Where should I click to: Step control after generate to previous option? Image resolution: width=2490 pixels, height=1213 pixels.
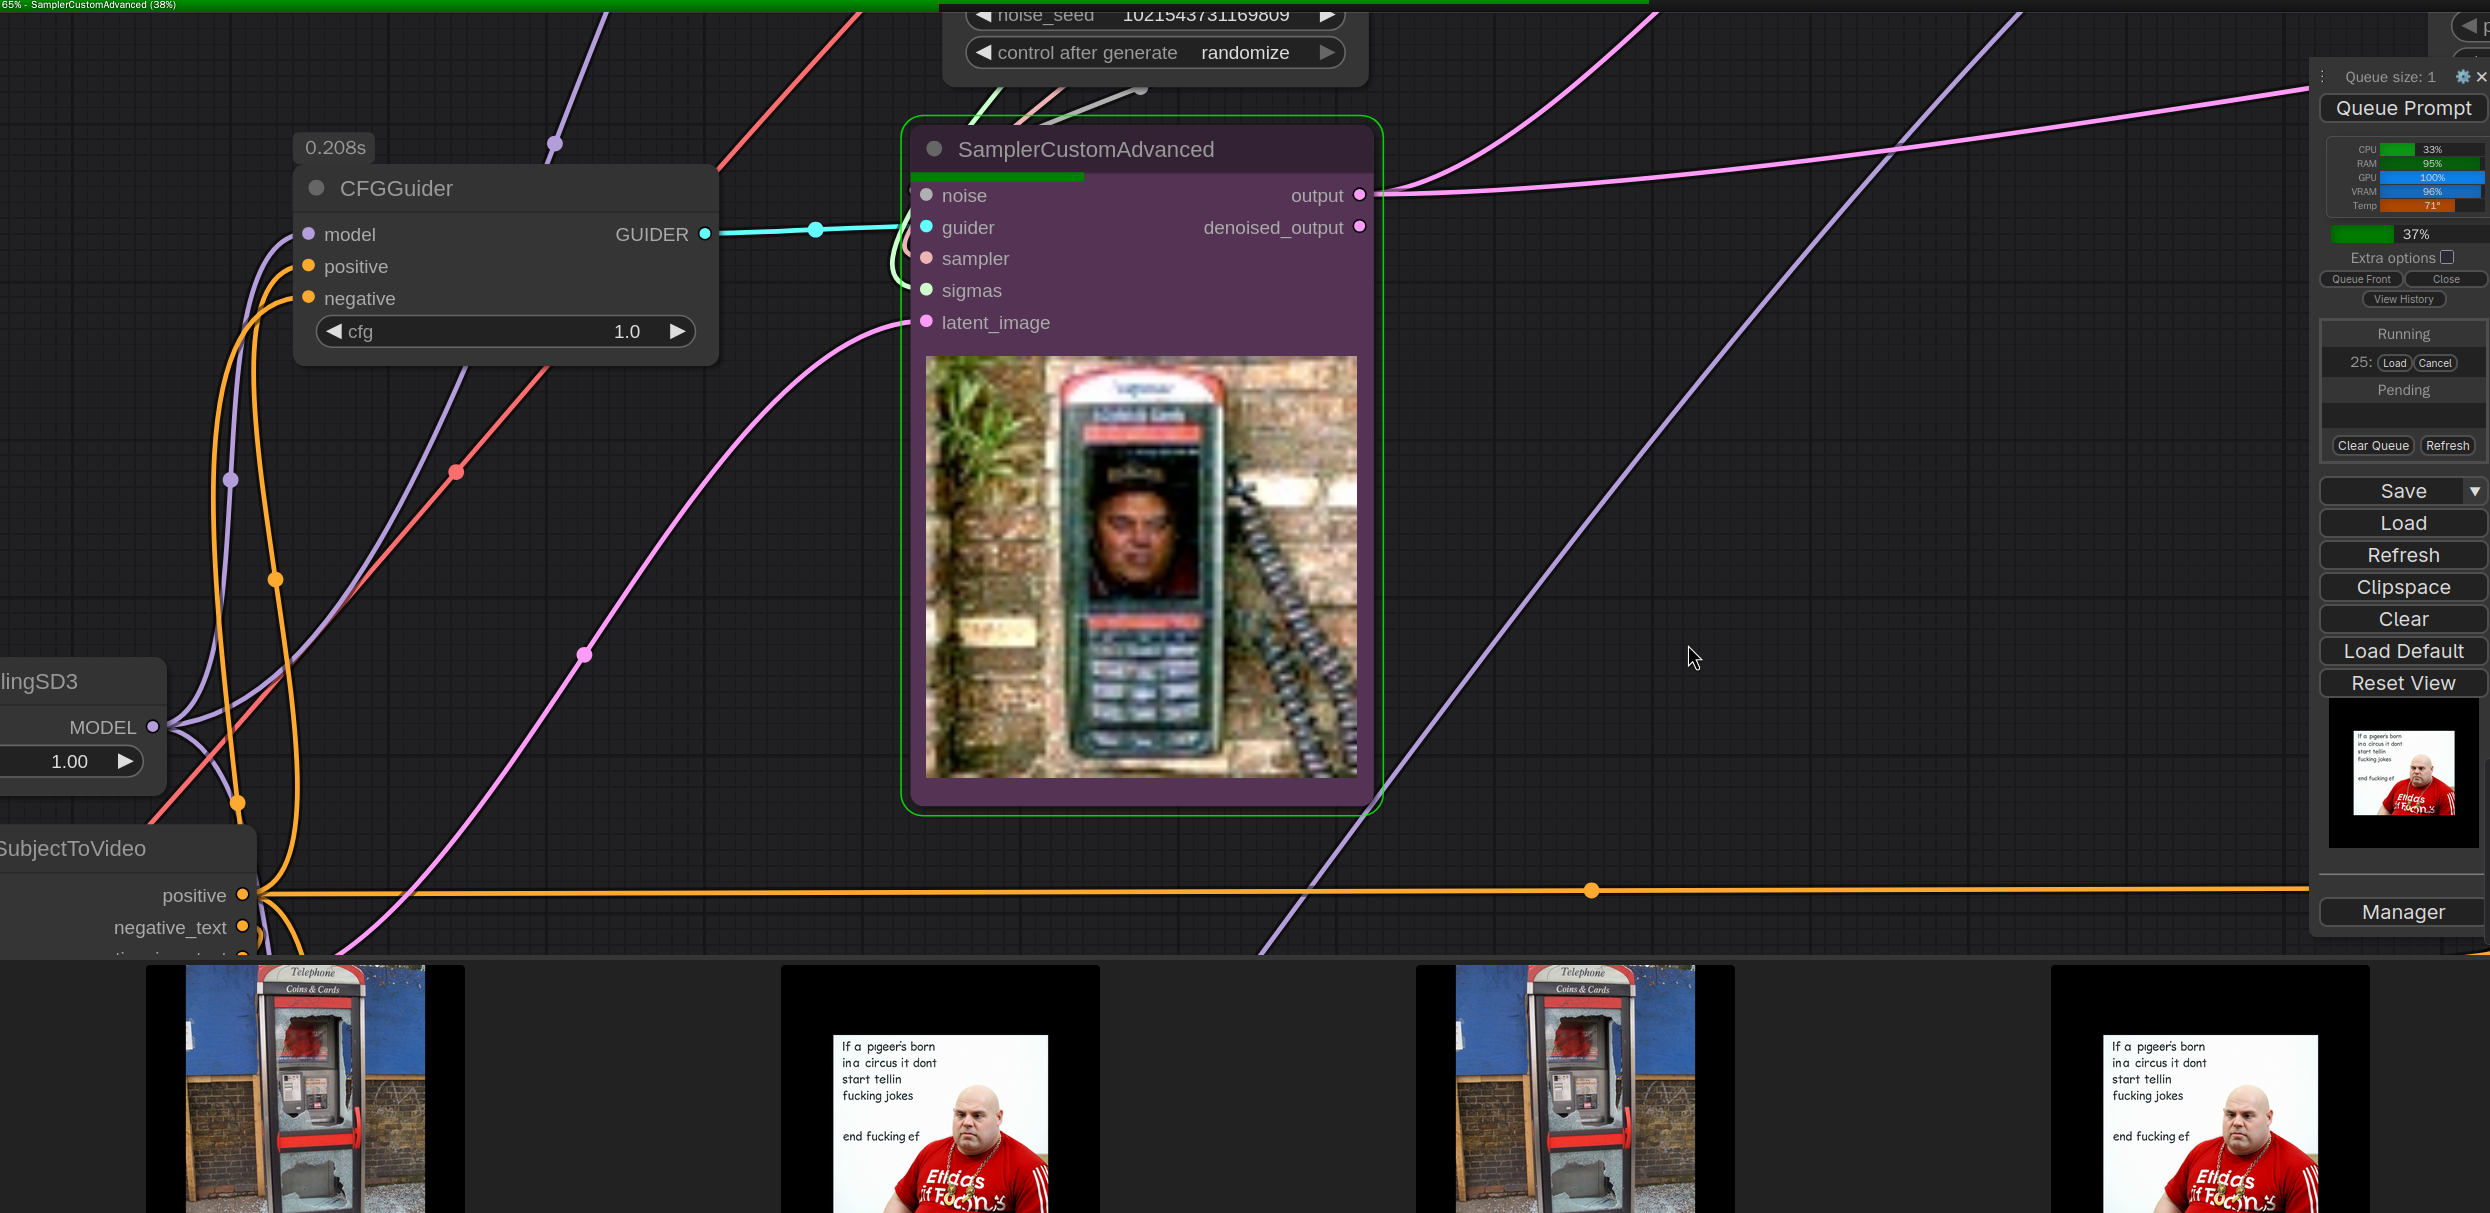click(984, 52)
